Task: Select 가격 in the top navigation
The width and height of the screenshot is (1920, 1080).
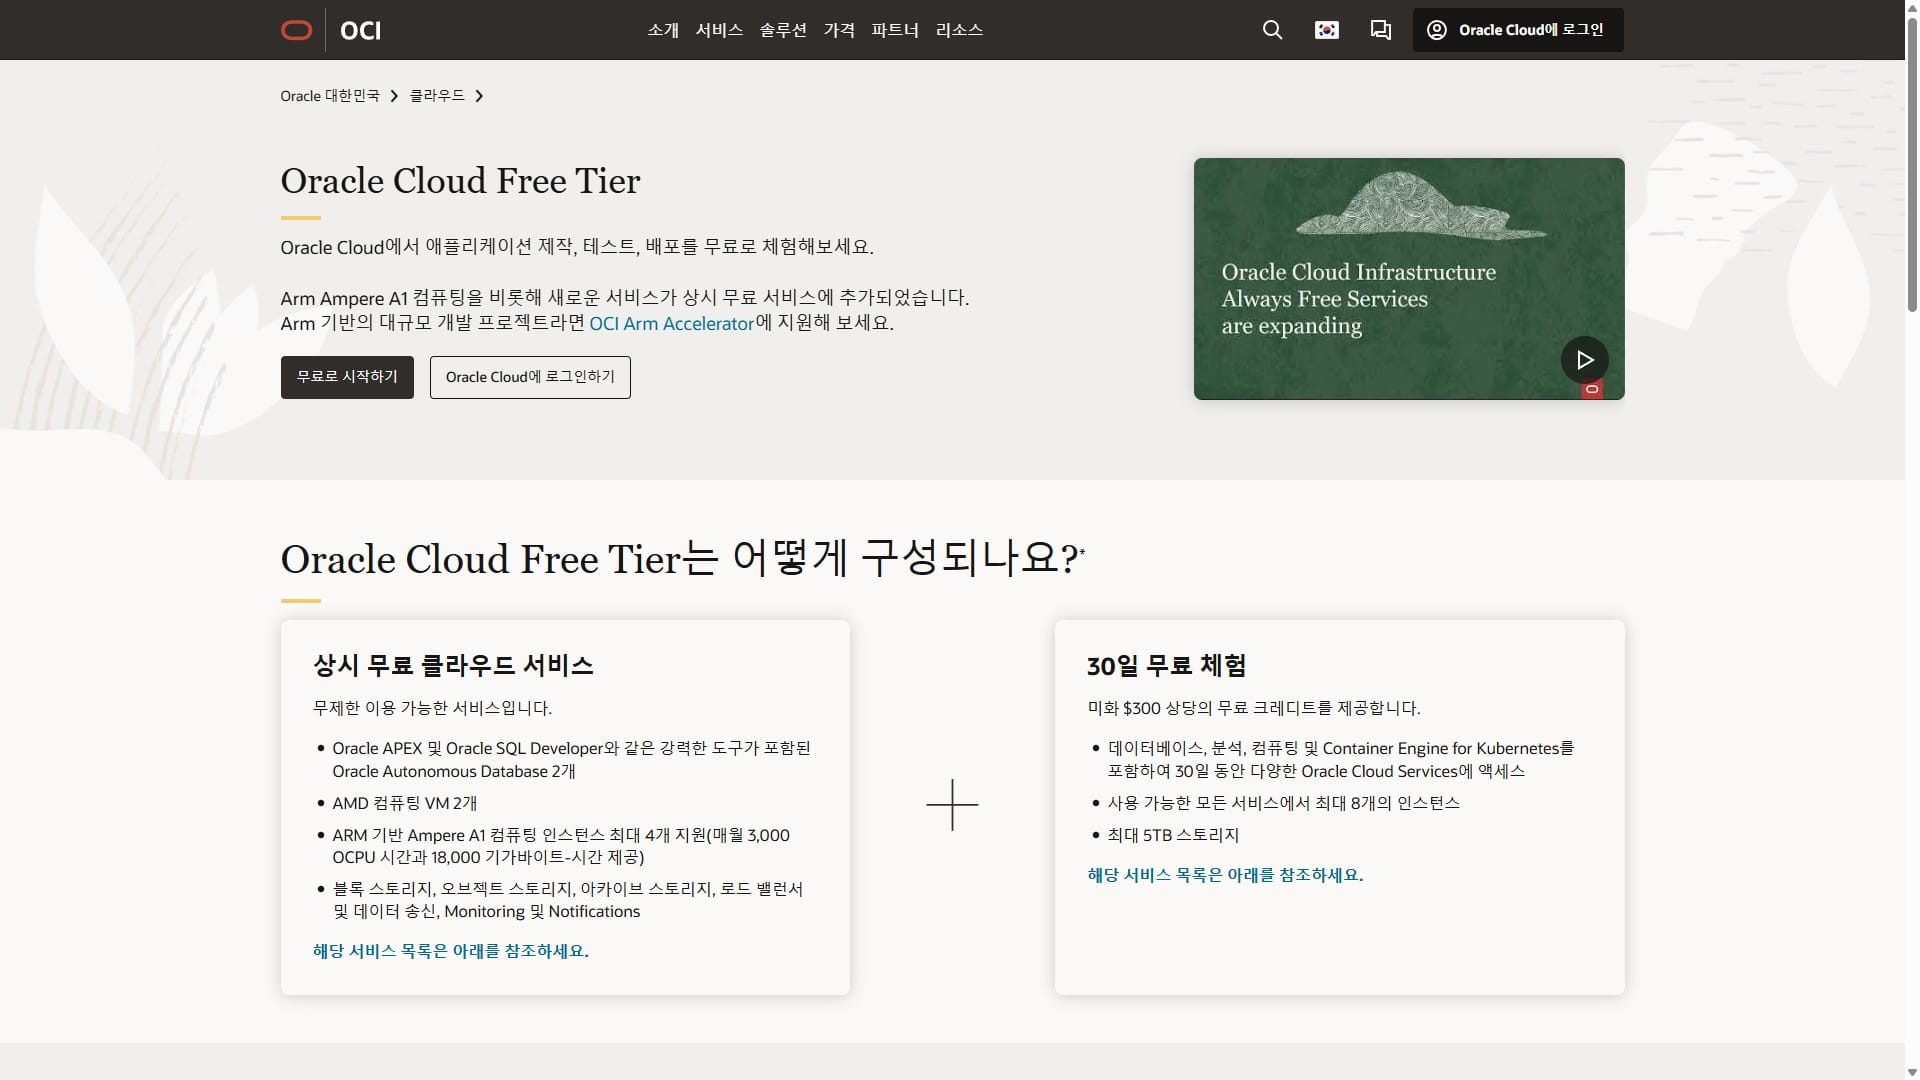Action: 840,30
